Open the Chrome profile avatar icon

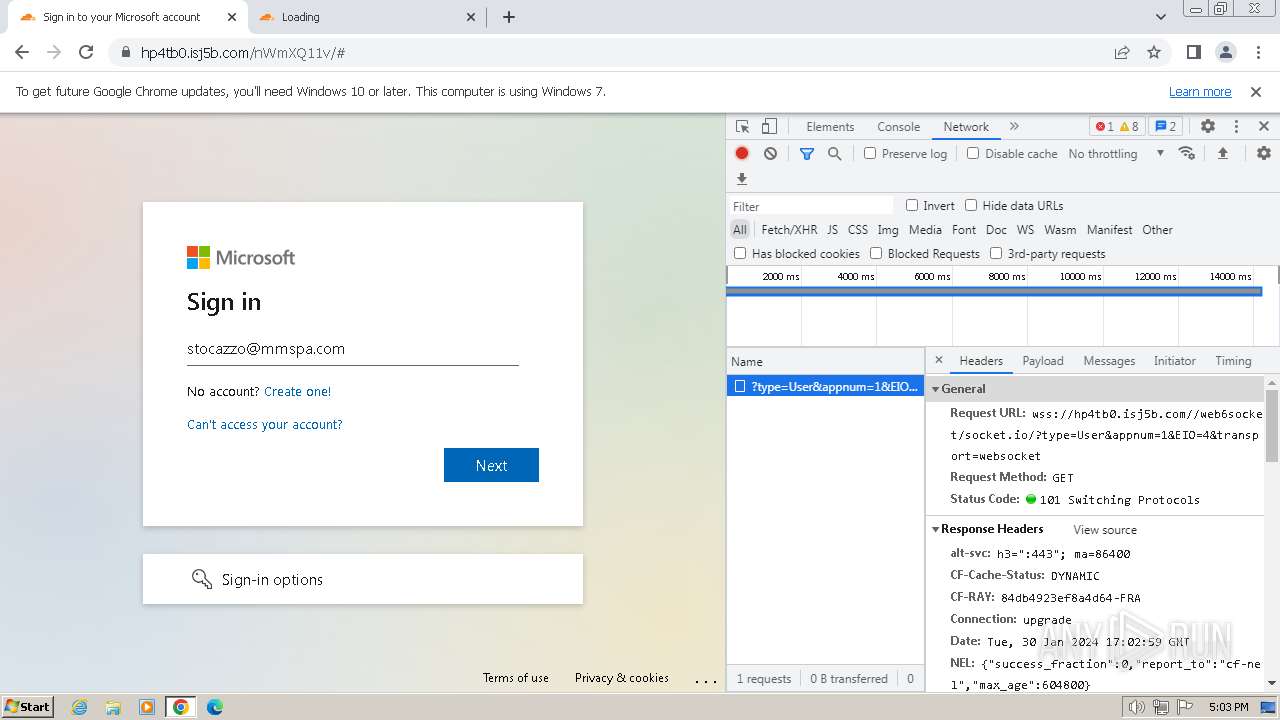1225,53
